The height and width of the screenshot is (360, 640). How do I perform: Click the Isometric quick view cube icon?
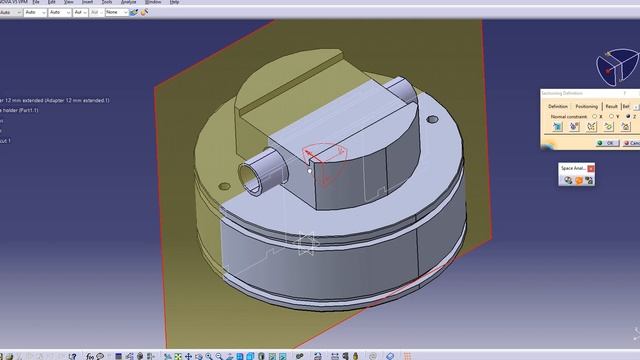[x=250, y=356]
